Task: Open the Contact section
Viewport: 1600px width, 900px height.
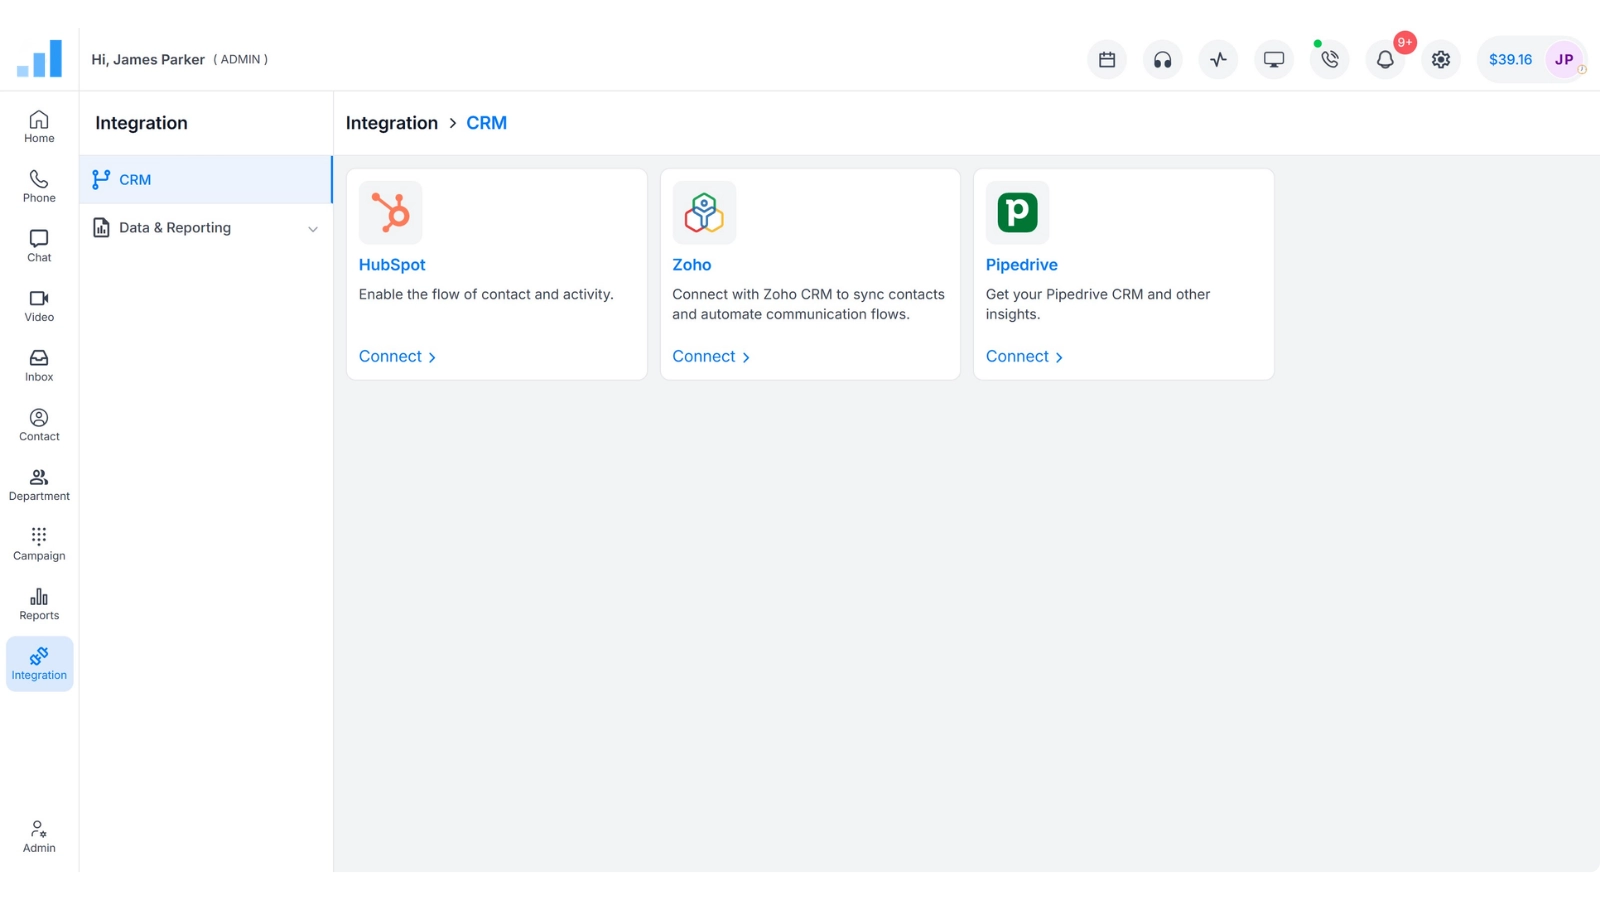Action: coord(39,425)
